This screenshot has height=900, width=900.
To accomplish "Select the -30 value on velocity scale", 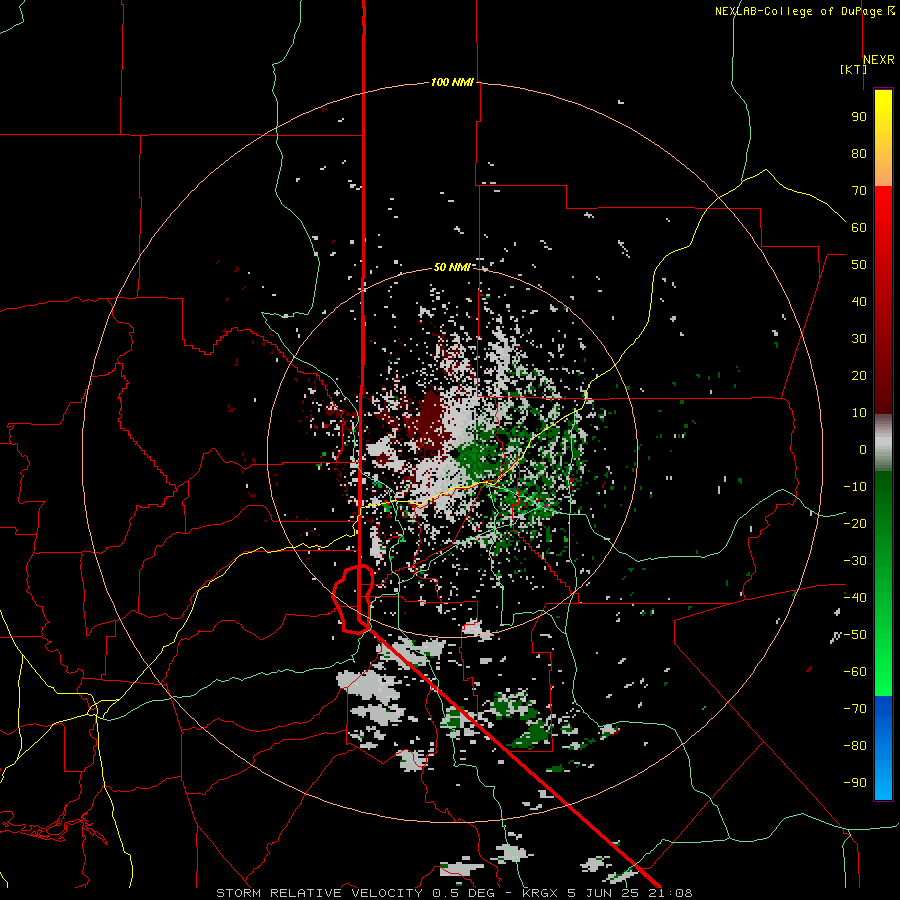I will [x=855, y=561].
